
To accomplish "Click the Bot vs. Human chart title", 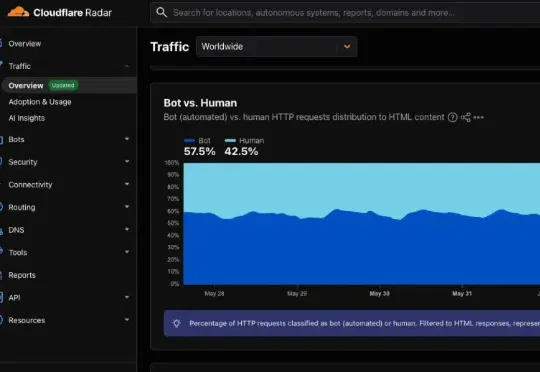I will [200, 103].
